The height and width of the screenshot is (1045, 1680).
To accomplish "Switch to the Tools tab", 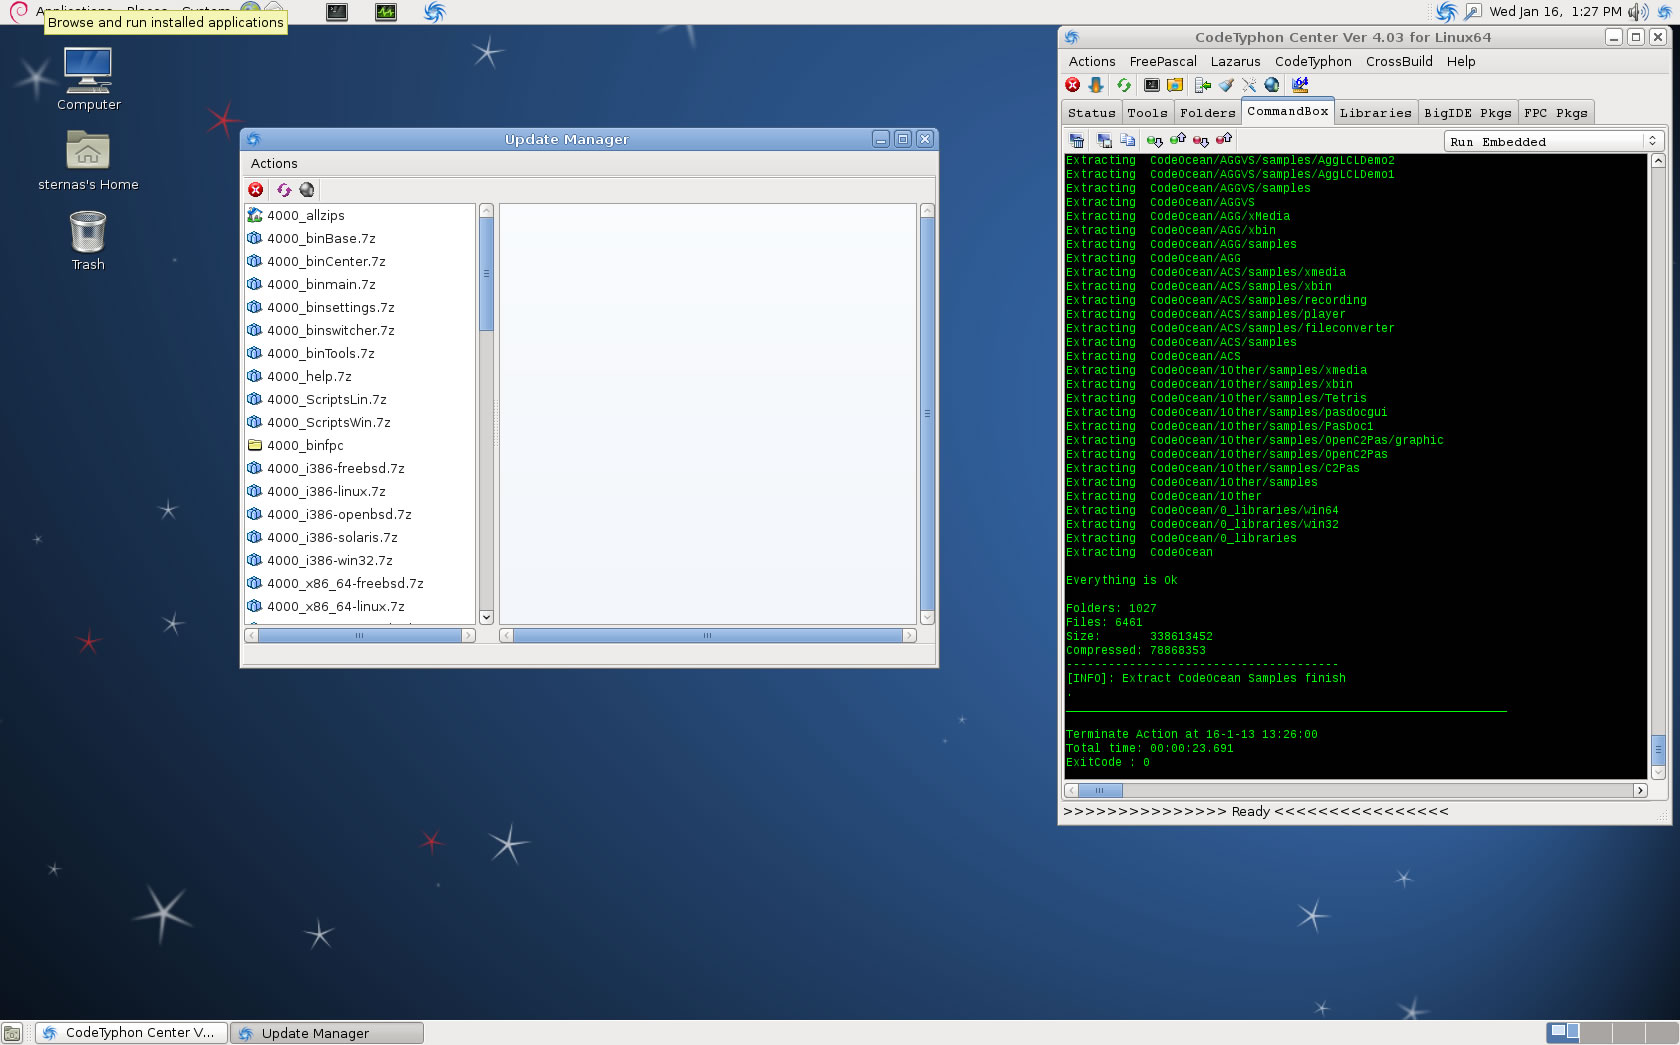I will (1147, 113).
